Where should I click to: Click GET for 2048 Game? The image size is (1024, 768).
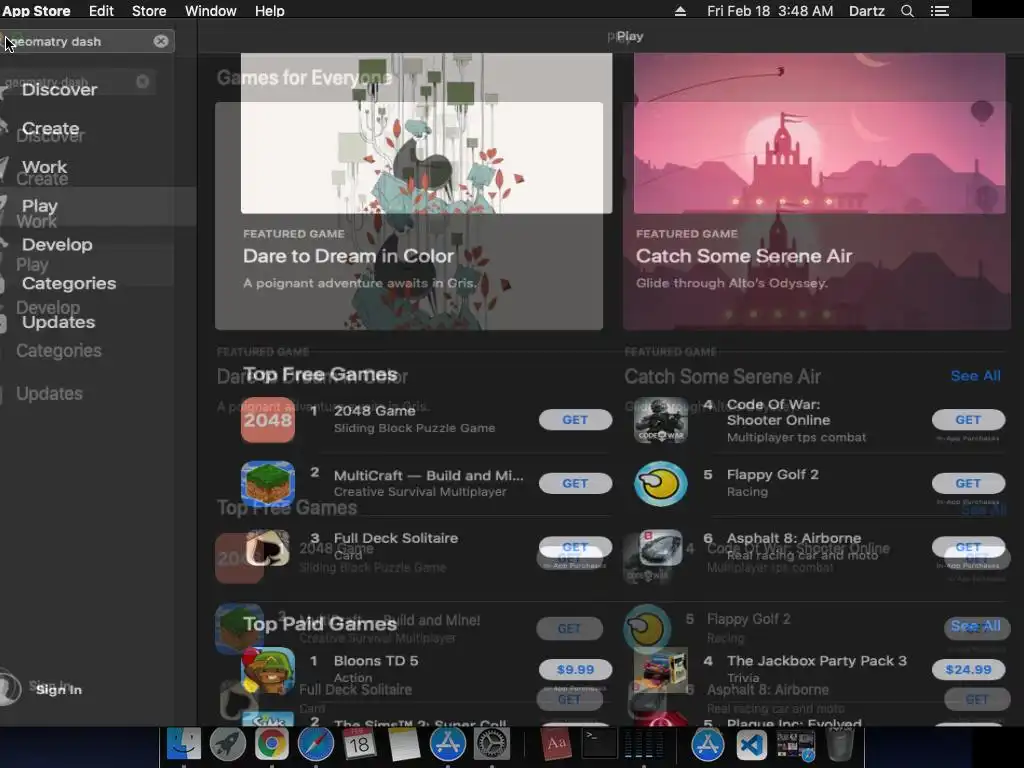coord(575,419)
